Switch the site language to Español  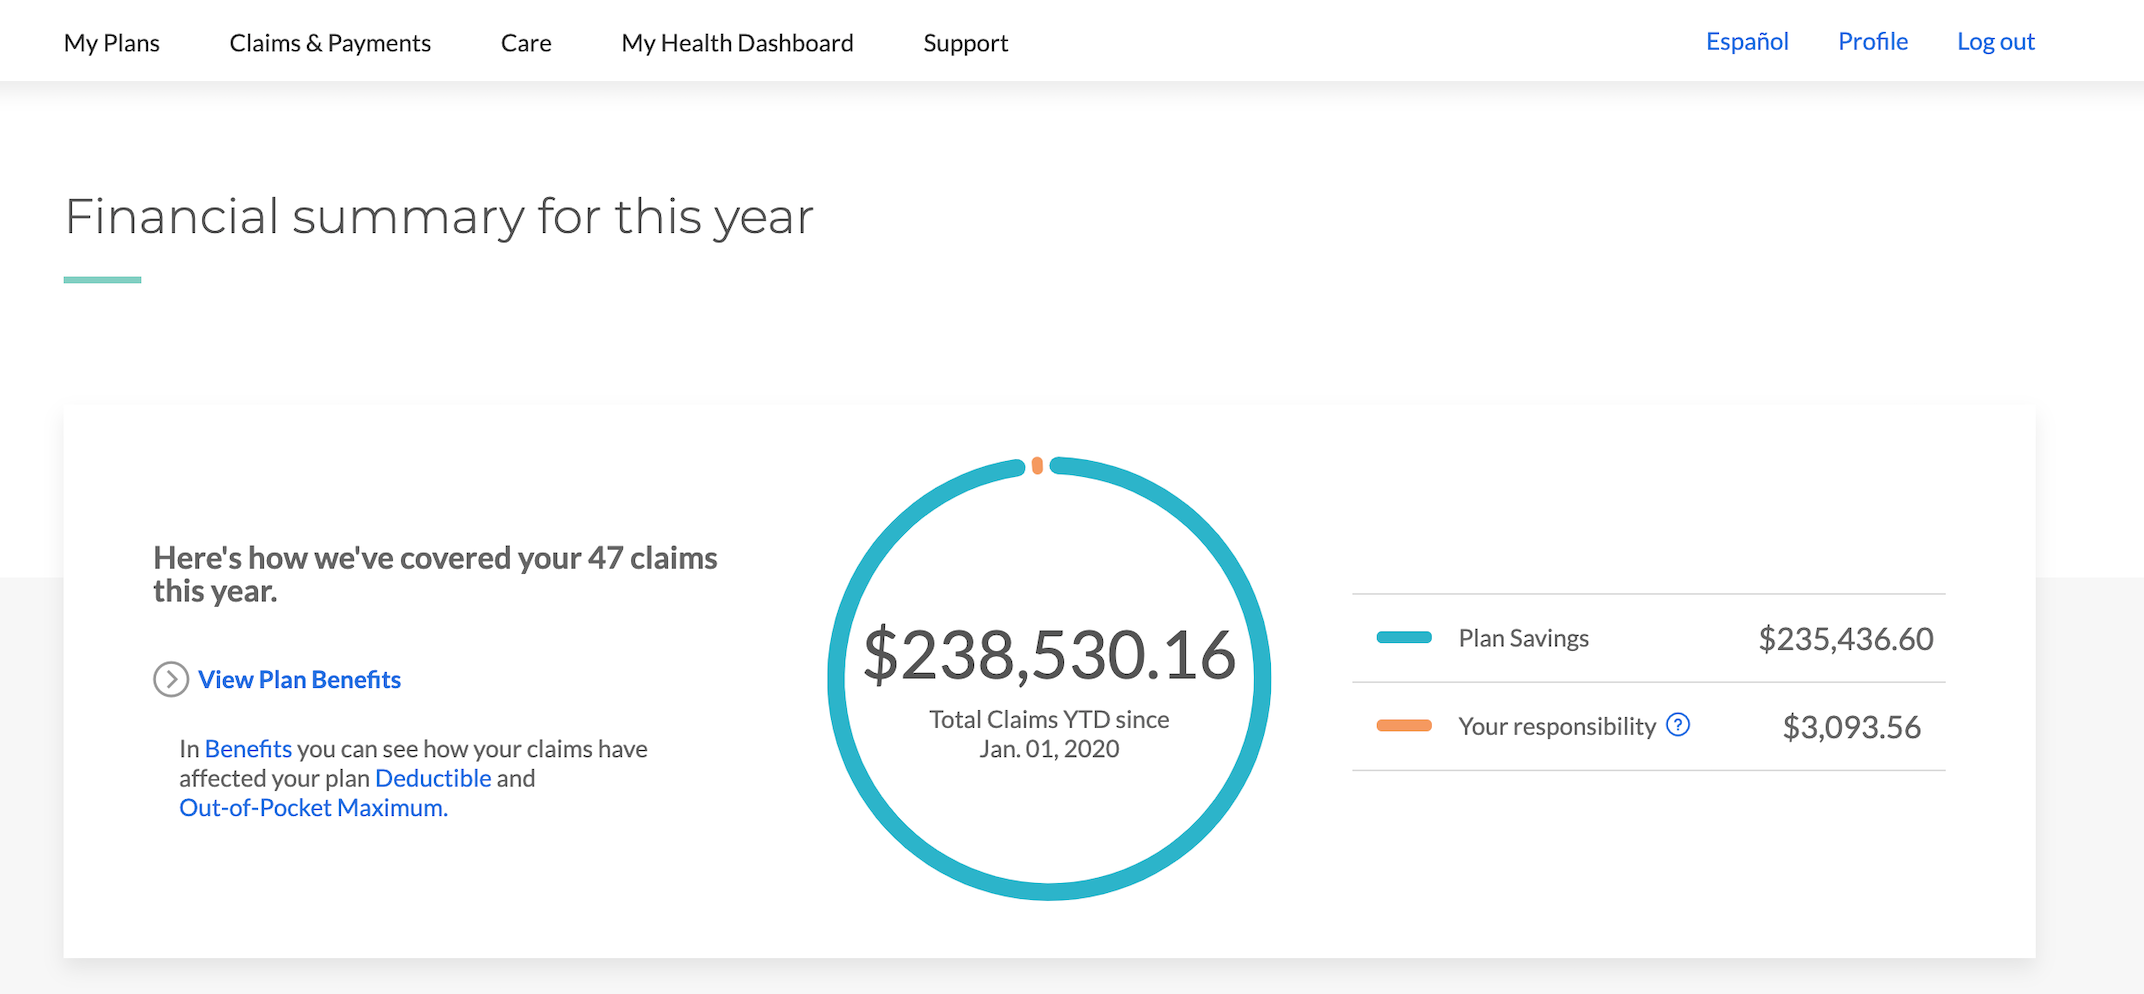pyautogui.click(x=1747, y=41)
